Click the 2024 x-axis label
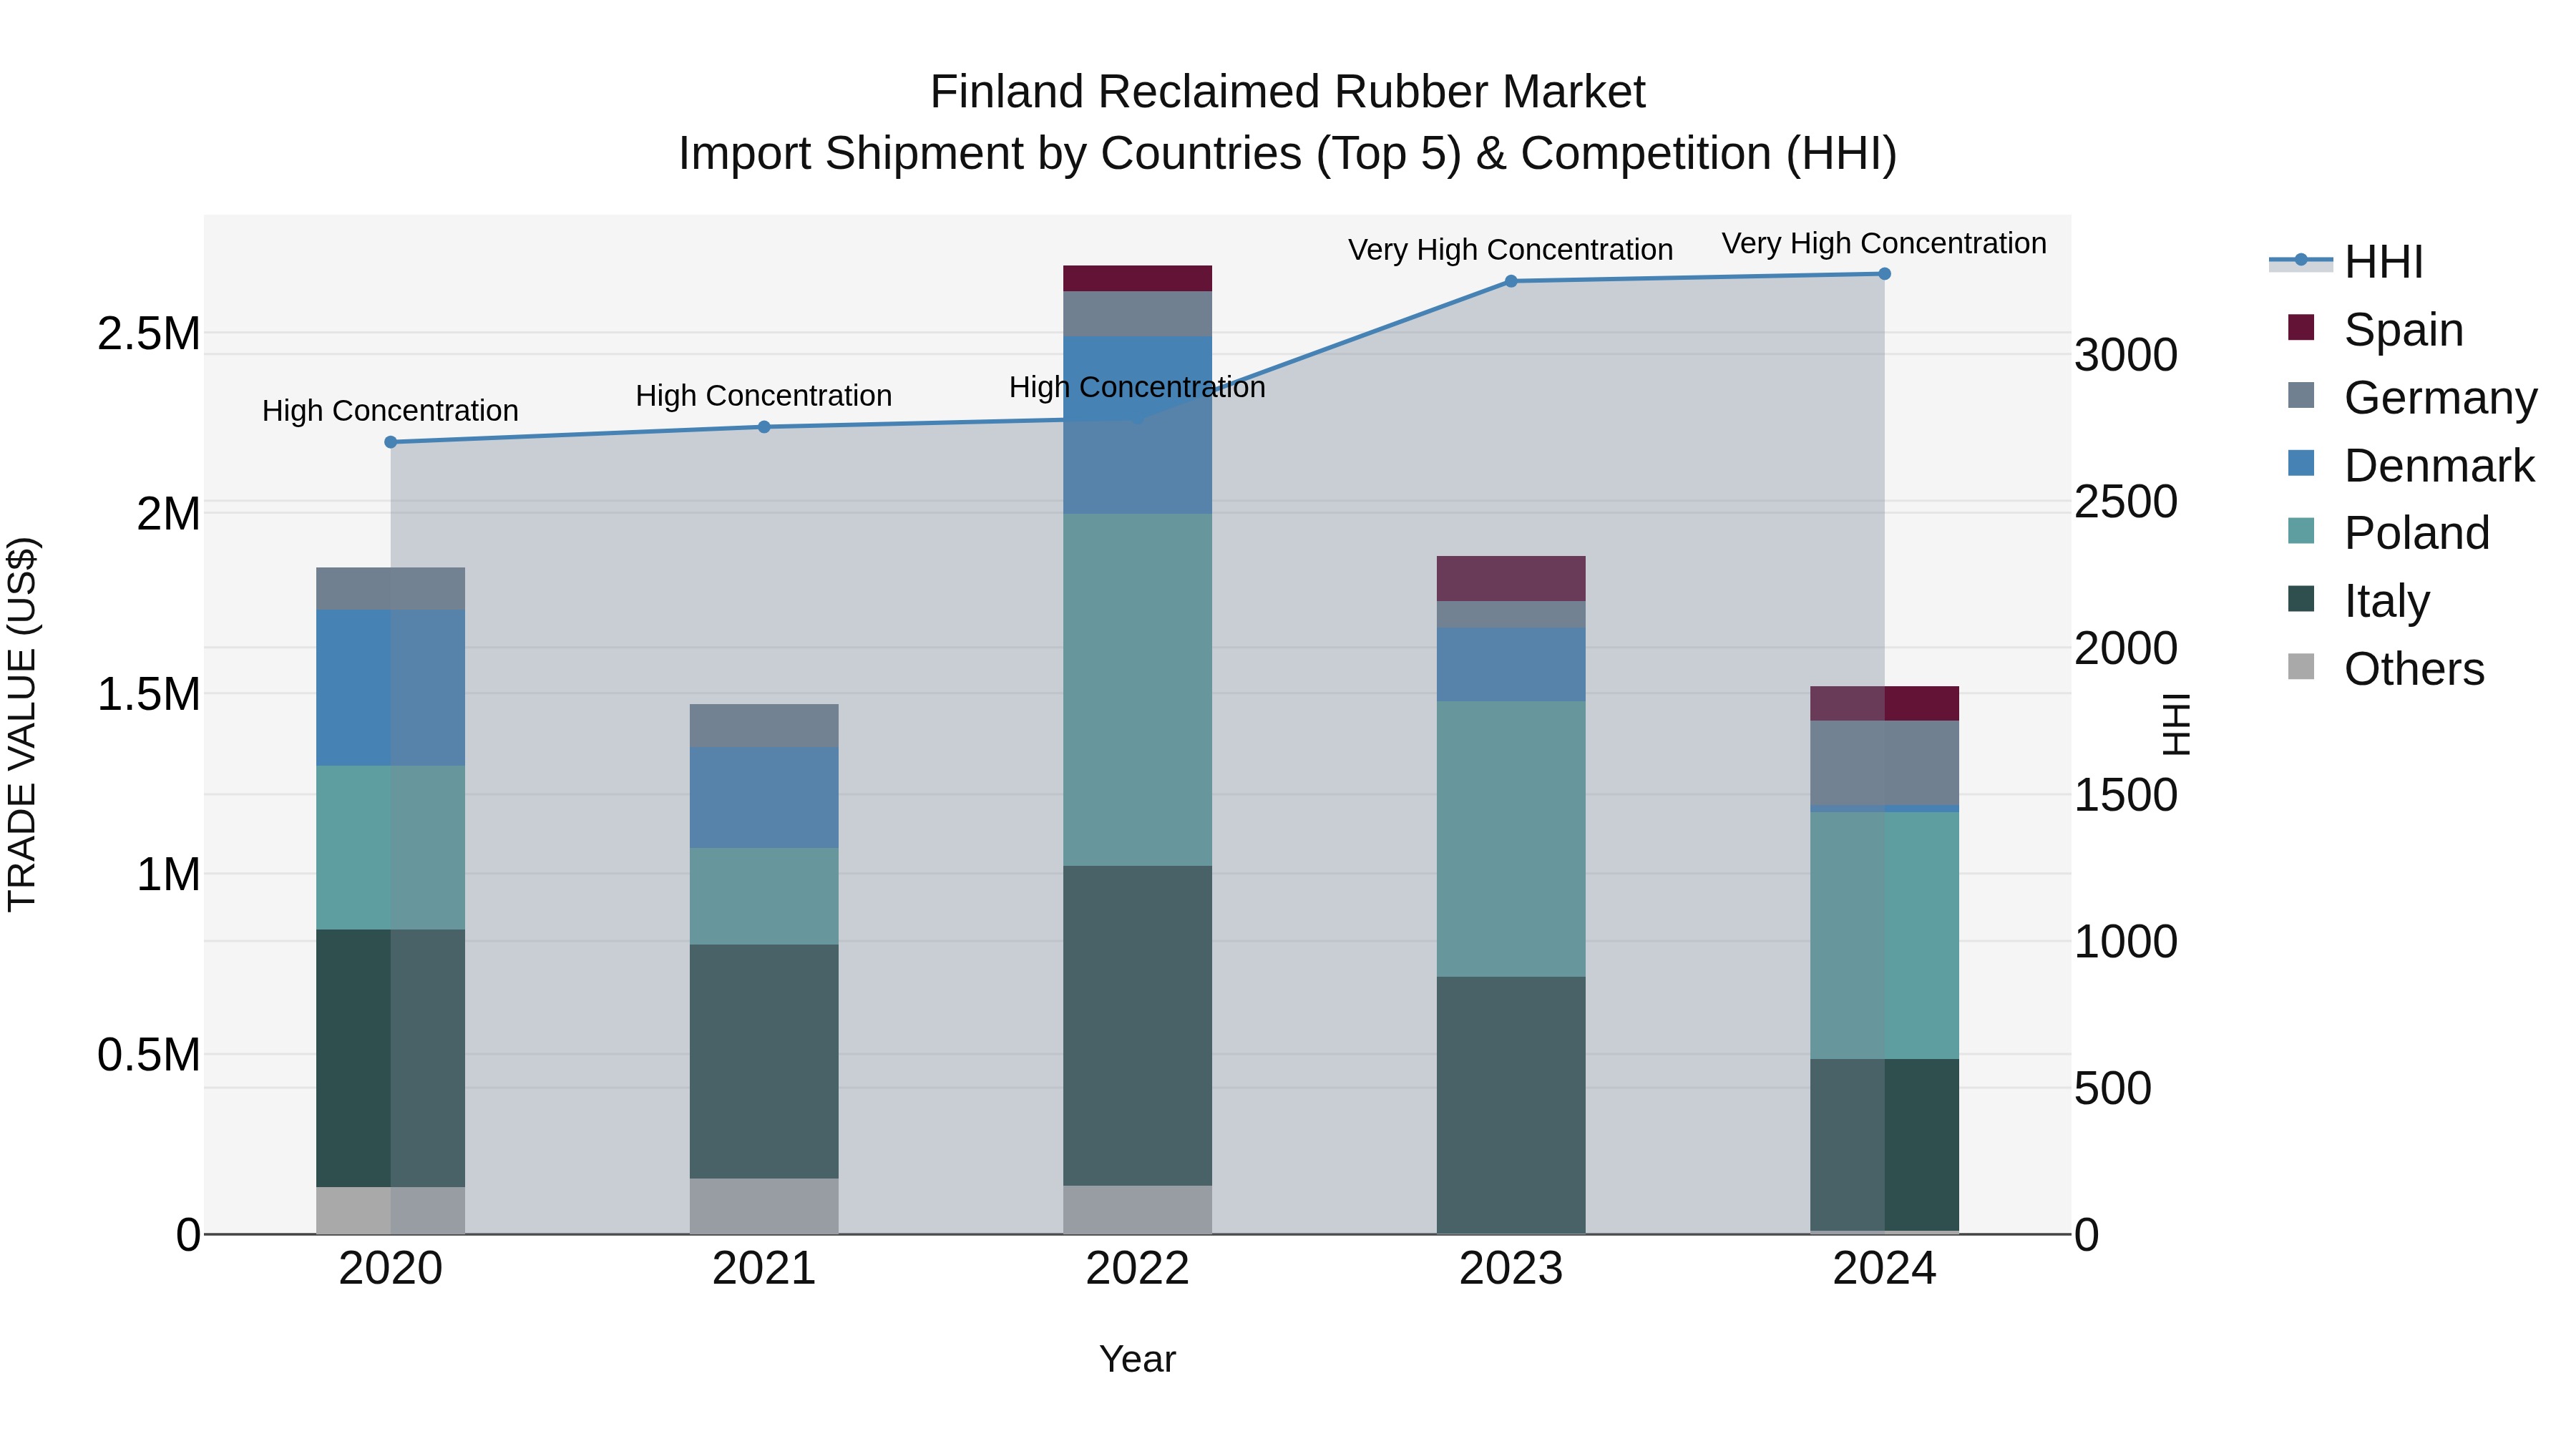 pos(1885,1269)
